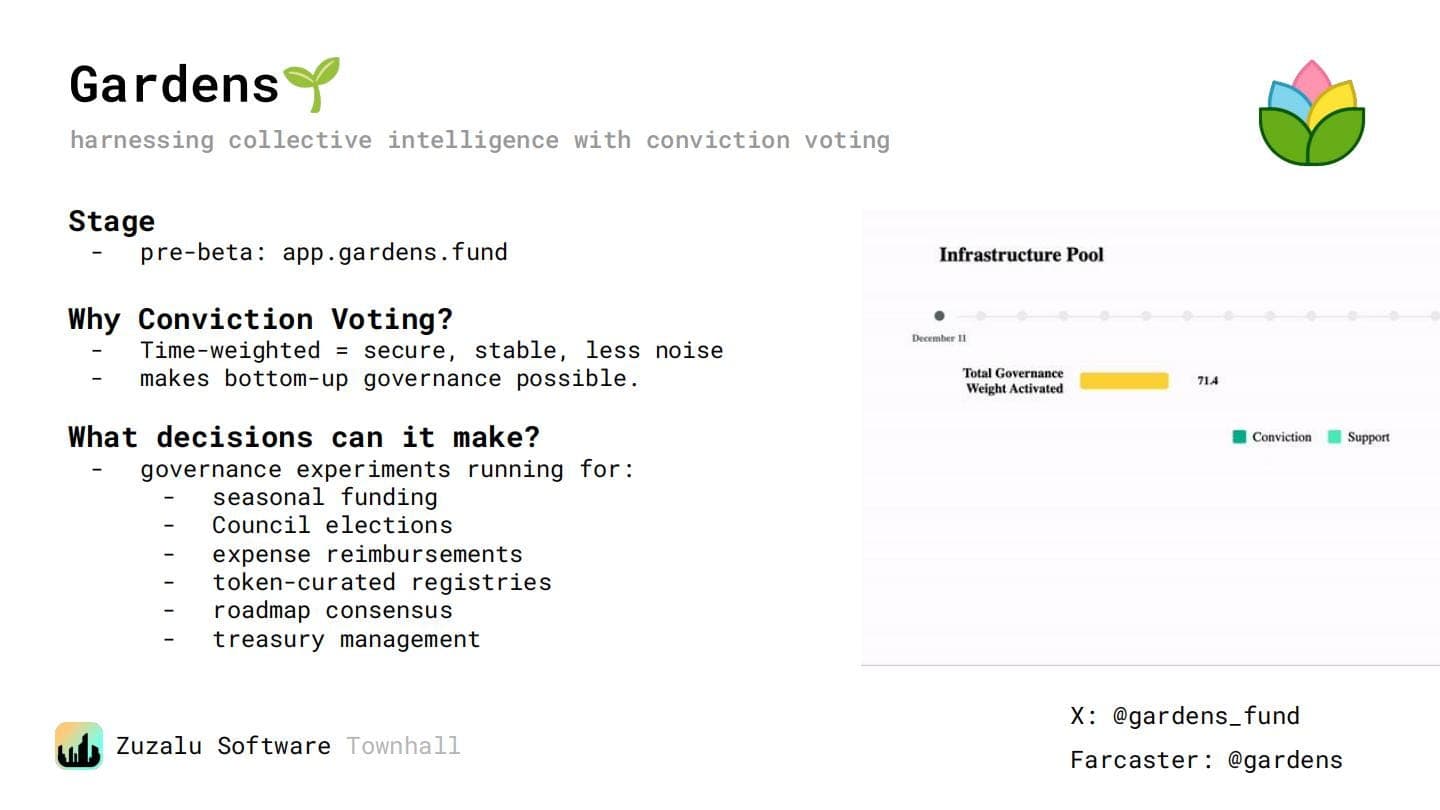Click the treasury management bullet item

click(346, 639)
